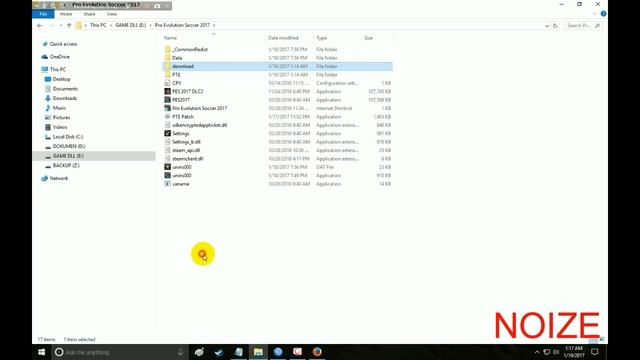Open Explorer help question icon
Image resolution: width=640 pixels, height=360 pixels.
click(603, 14)
